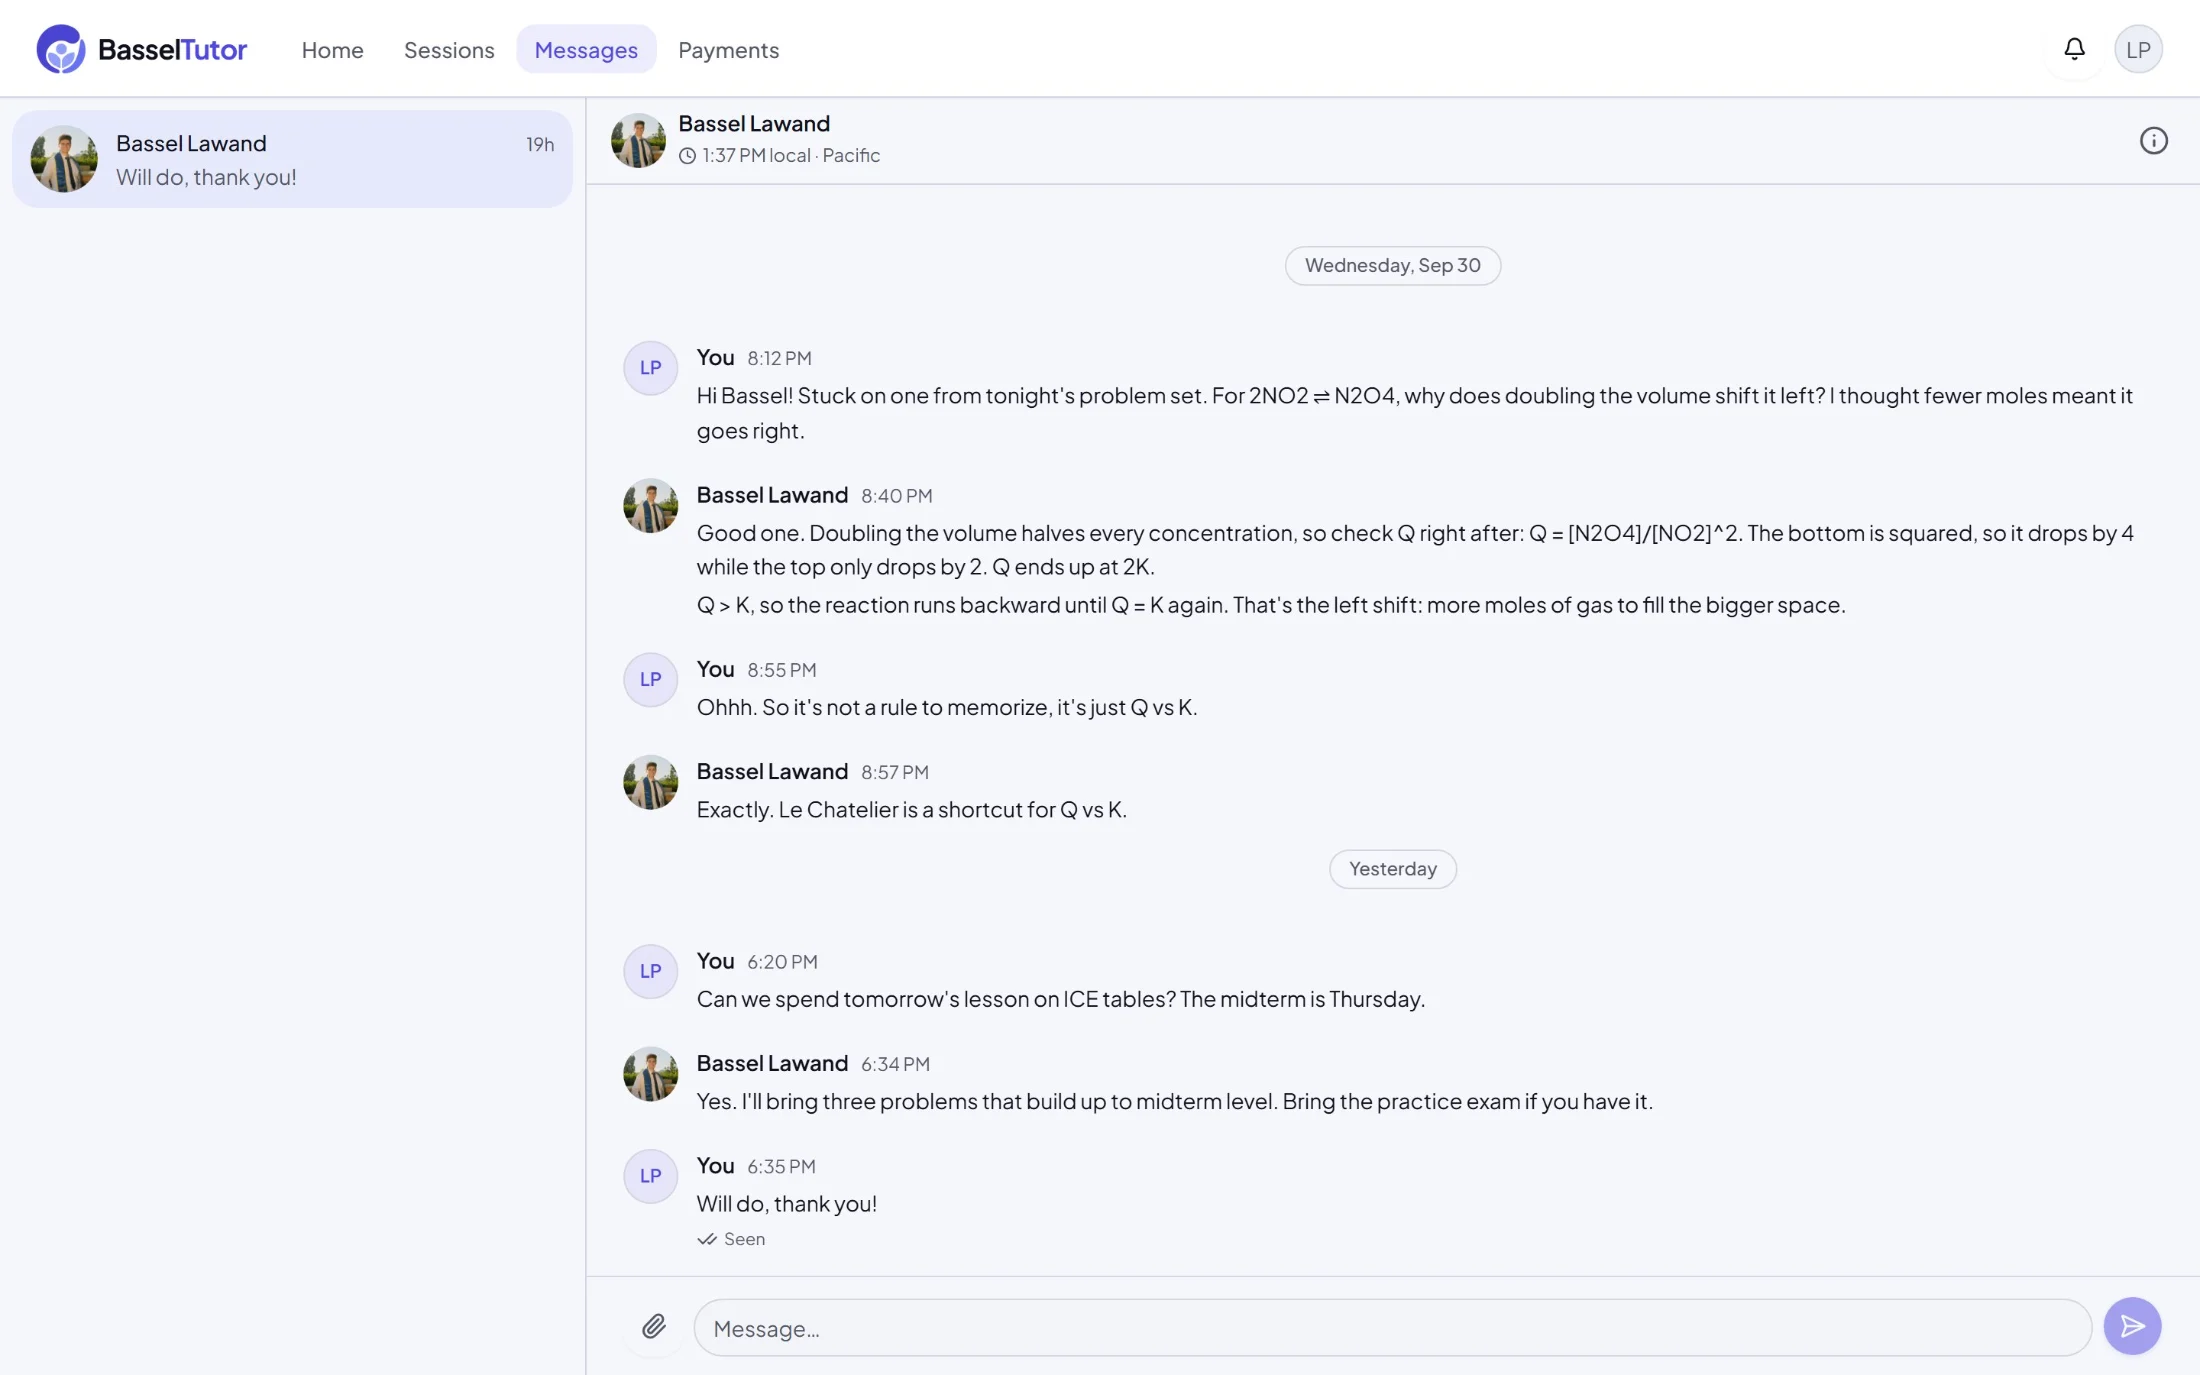Viewport: 2200px width, 1375px height.
Task: Click the LP avatar on the 6:20 PM message
Action: click(x=650, y=972)
